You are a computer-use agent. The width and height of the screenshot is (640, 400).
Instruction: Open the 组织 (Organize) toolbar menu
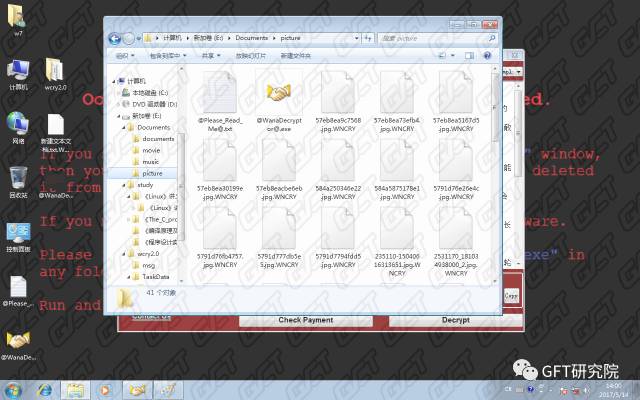[129, 56]
